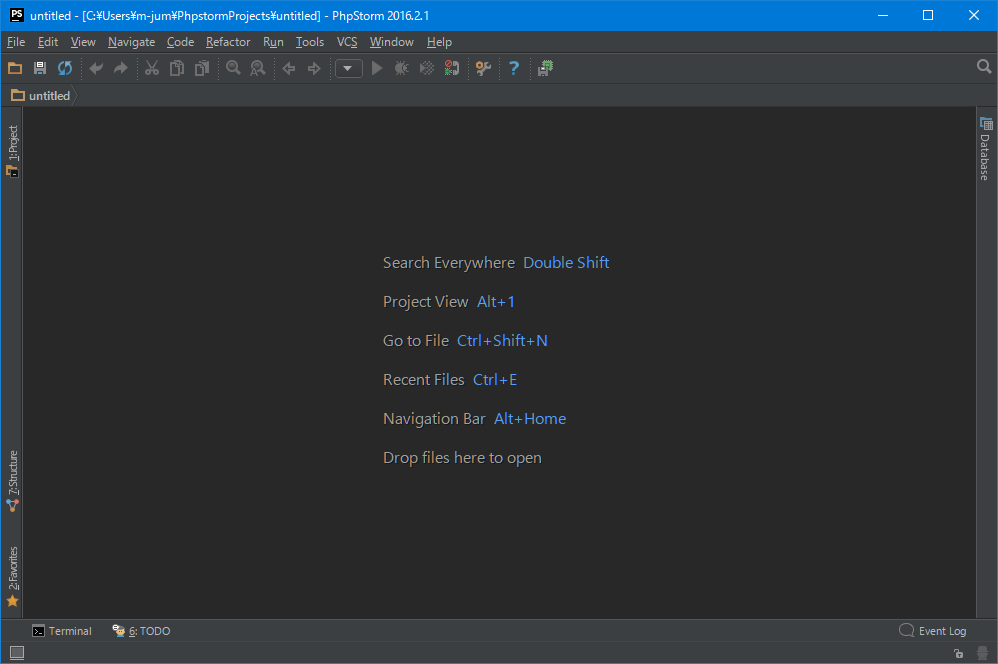The width and height of the screenshot is (998, 664).
Task: Open the Event Log panel
Action: pyautogui.click(x=933, y=631)
